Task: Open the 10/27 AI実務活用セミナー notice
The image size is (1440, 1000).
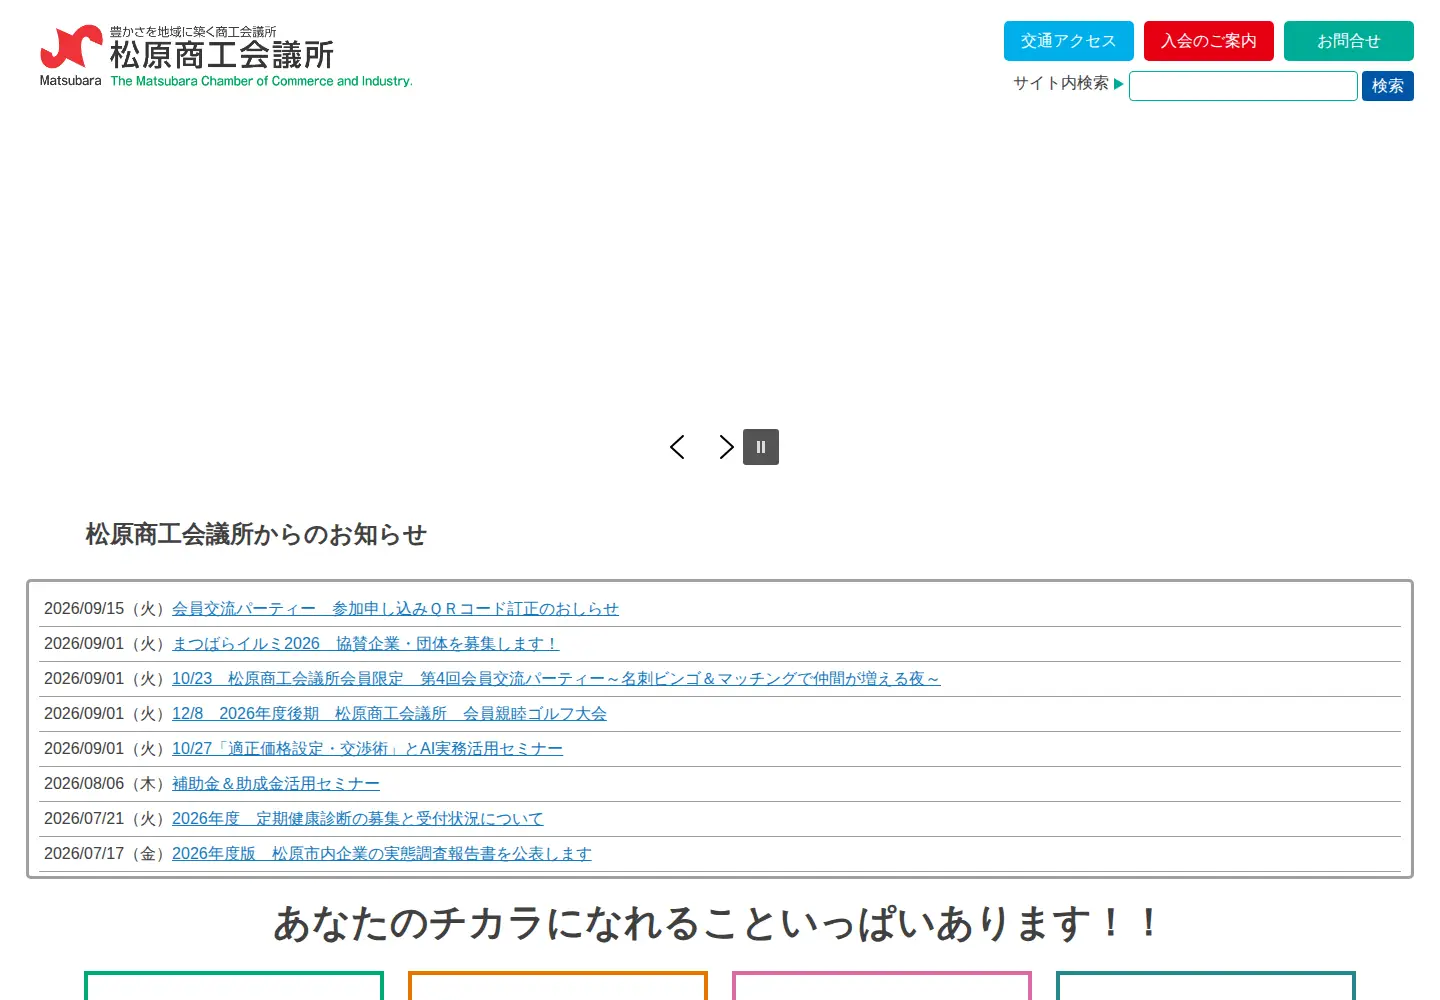Action: coord(367,749)
